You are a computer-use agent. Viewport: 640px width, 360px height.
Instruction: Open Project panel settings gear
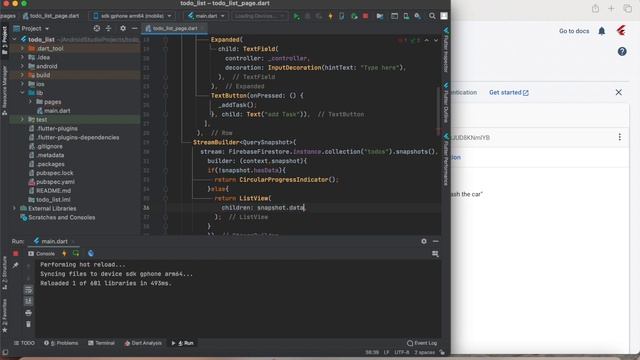coord(123,29)
